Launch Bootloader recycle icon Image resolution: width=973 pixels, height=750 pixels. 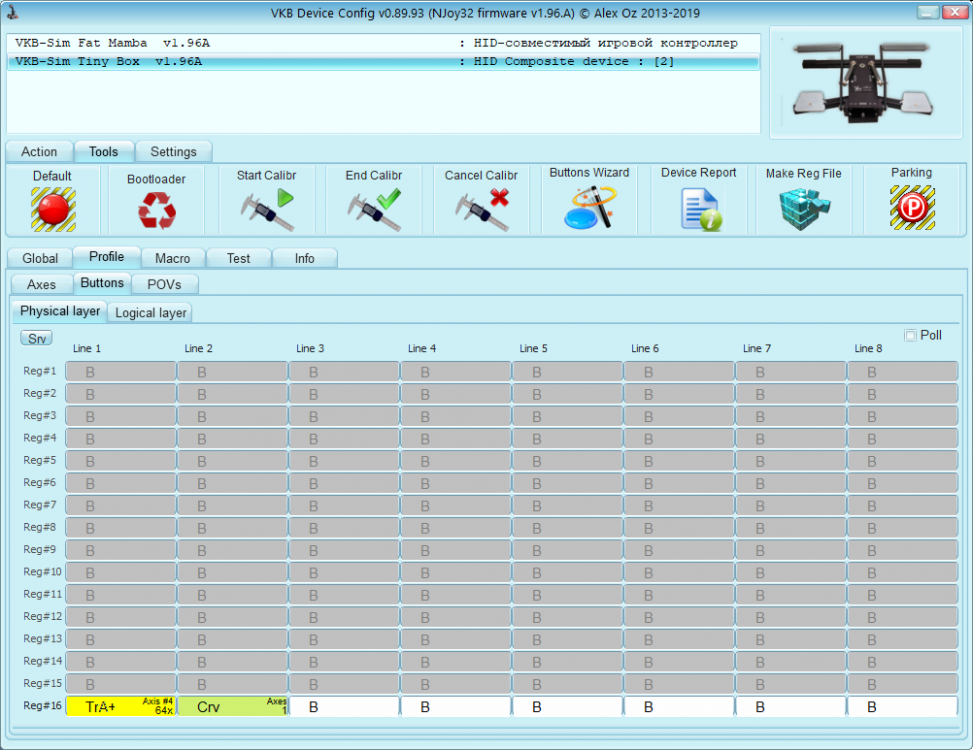tap(156, 210)
